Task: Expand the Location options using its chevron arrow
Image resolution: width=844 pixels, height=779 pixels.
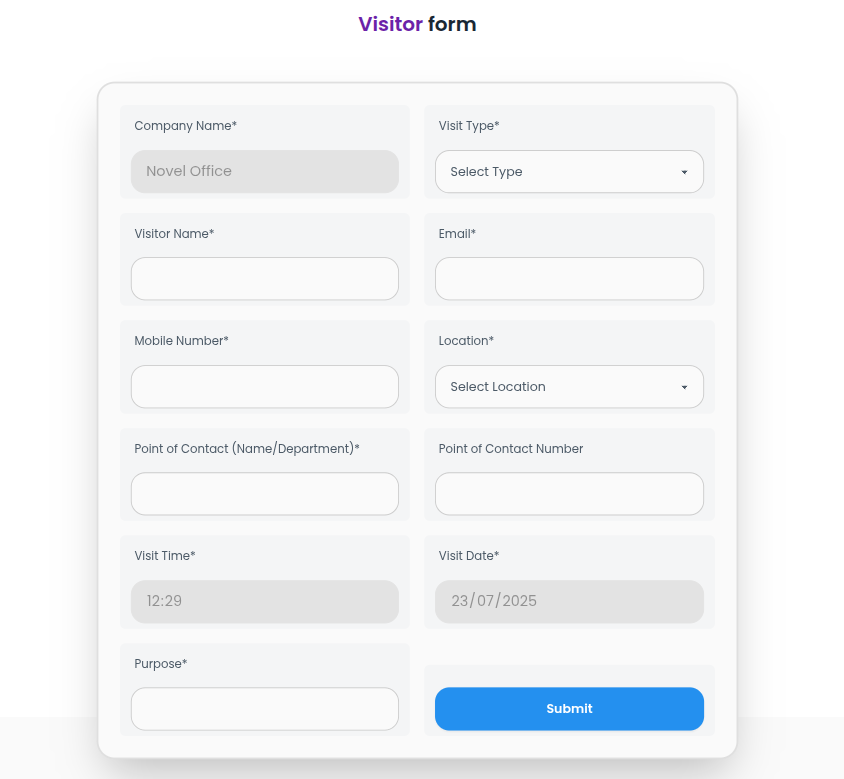Action: point(685,386)
